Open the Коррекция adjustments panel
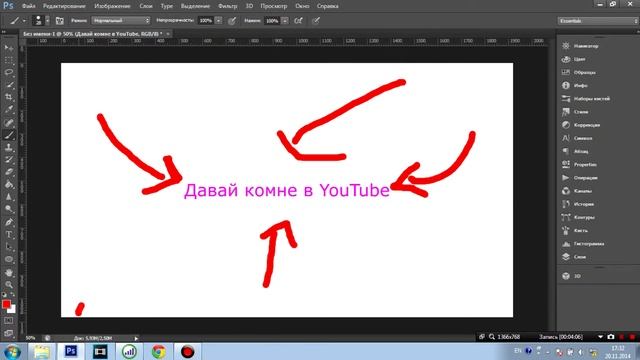The image size is (640, 360). (581, 125)
